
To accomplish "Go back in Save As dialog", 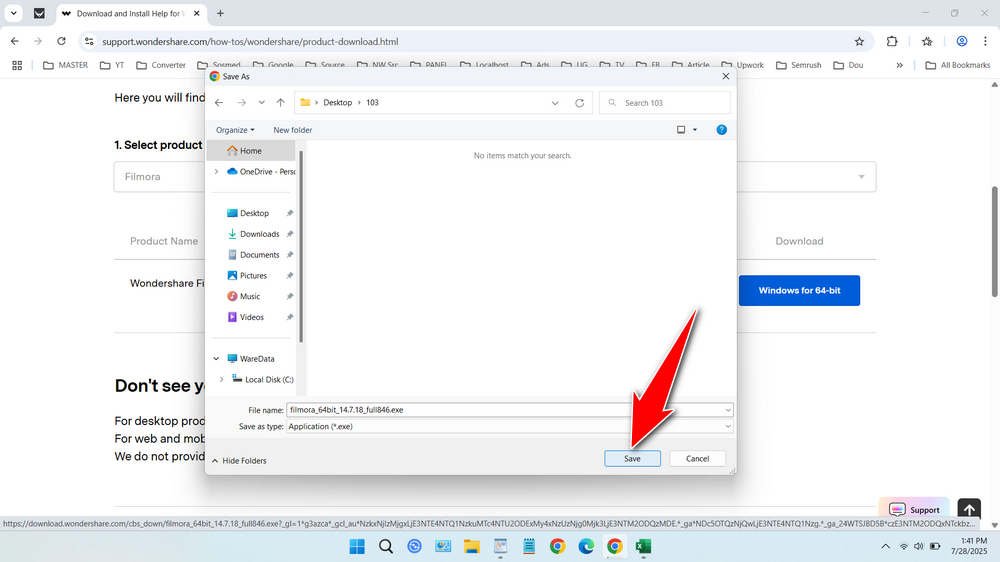I will tap(219, 103).
